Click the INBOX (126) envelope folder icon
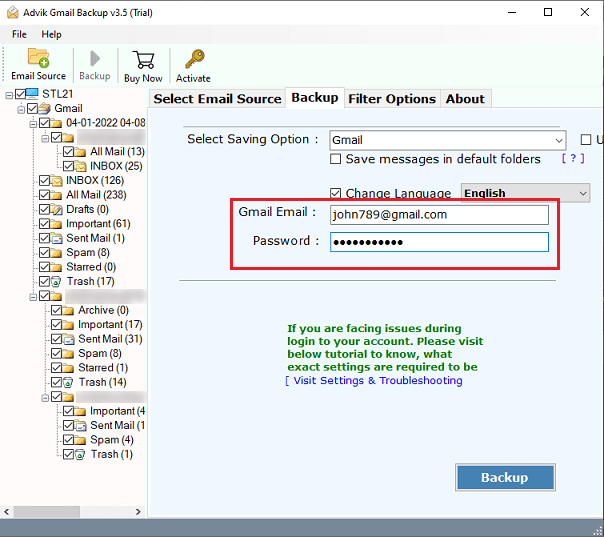Screen dimensions: 604x537 (56, 180)
